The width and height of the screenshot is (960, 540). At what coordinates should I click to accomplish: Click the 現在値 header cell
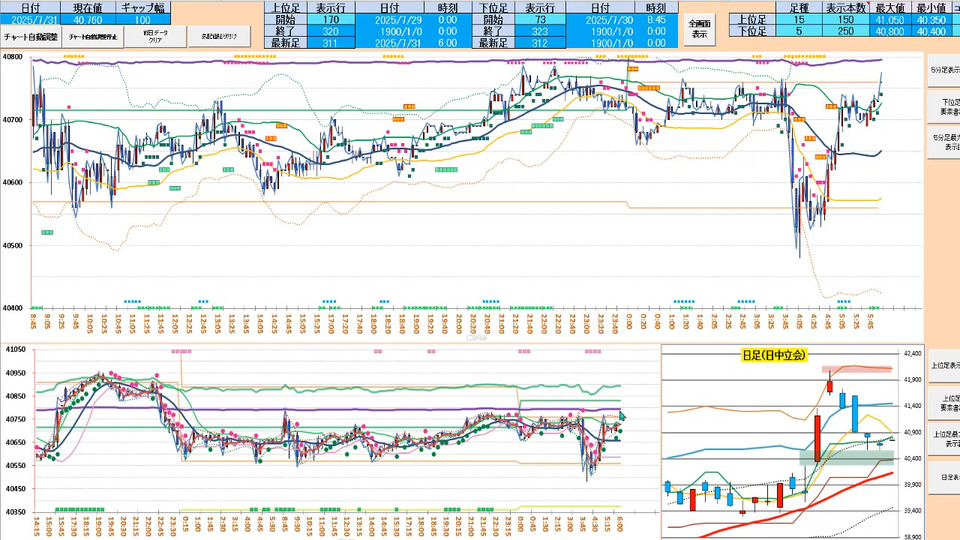(x=87, y=8)
